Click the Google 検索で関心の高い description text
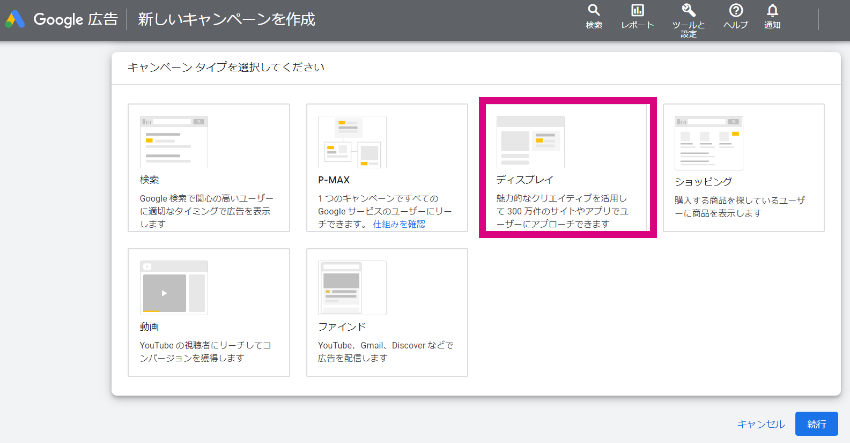This screenshot has width=850, height=443. coord(207,211)
